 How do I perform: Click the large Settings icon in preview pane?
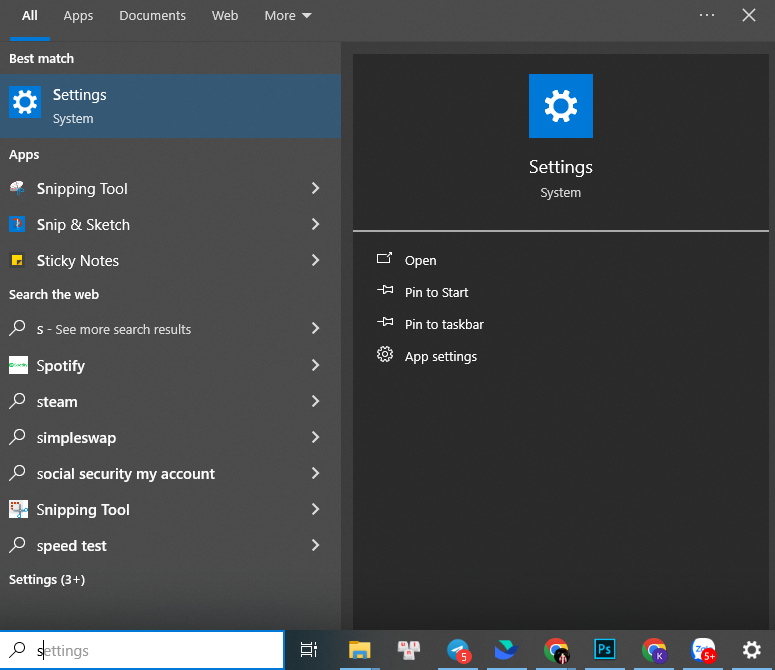[x=560, y=106]
